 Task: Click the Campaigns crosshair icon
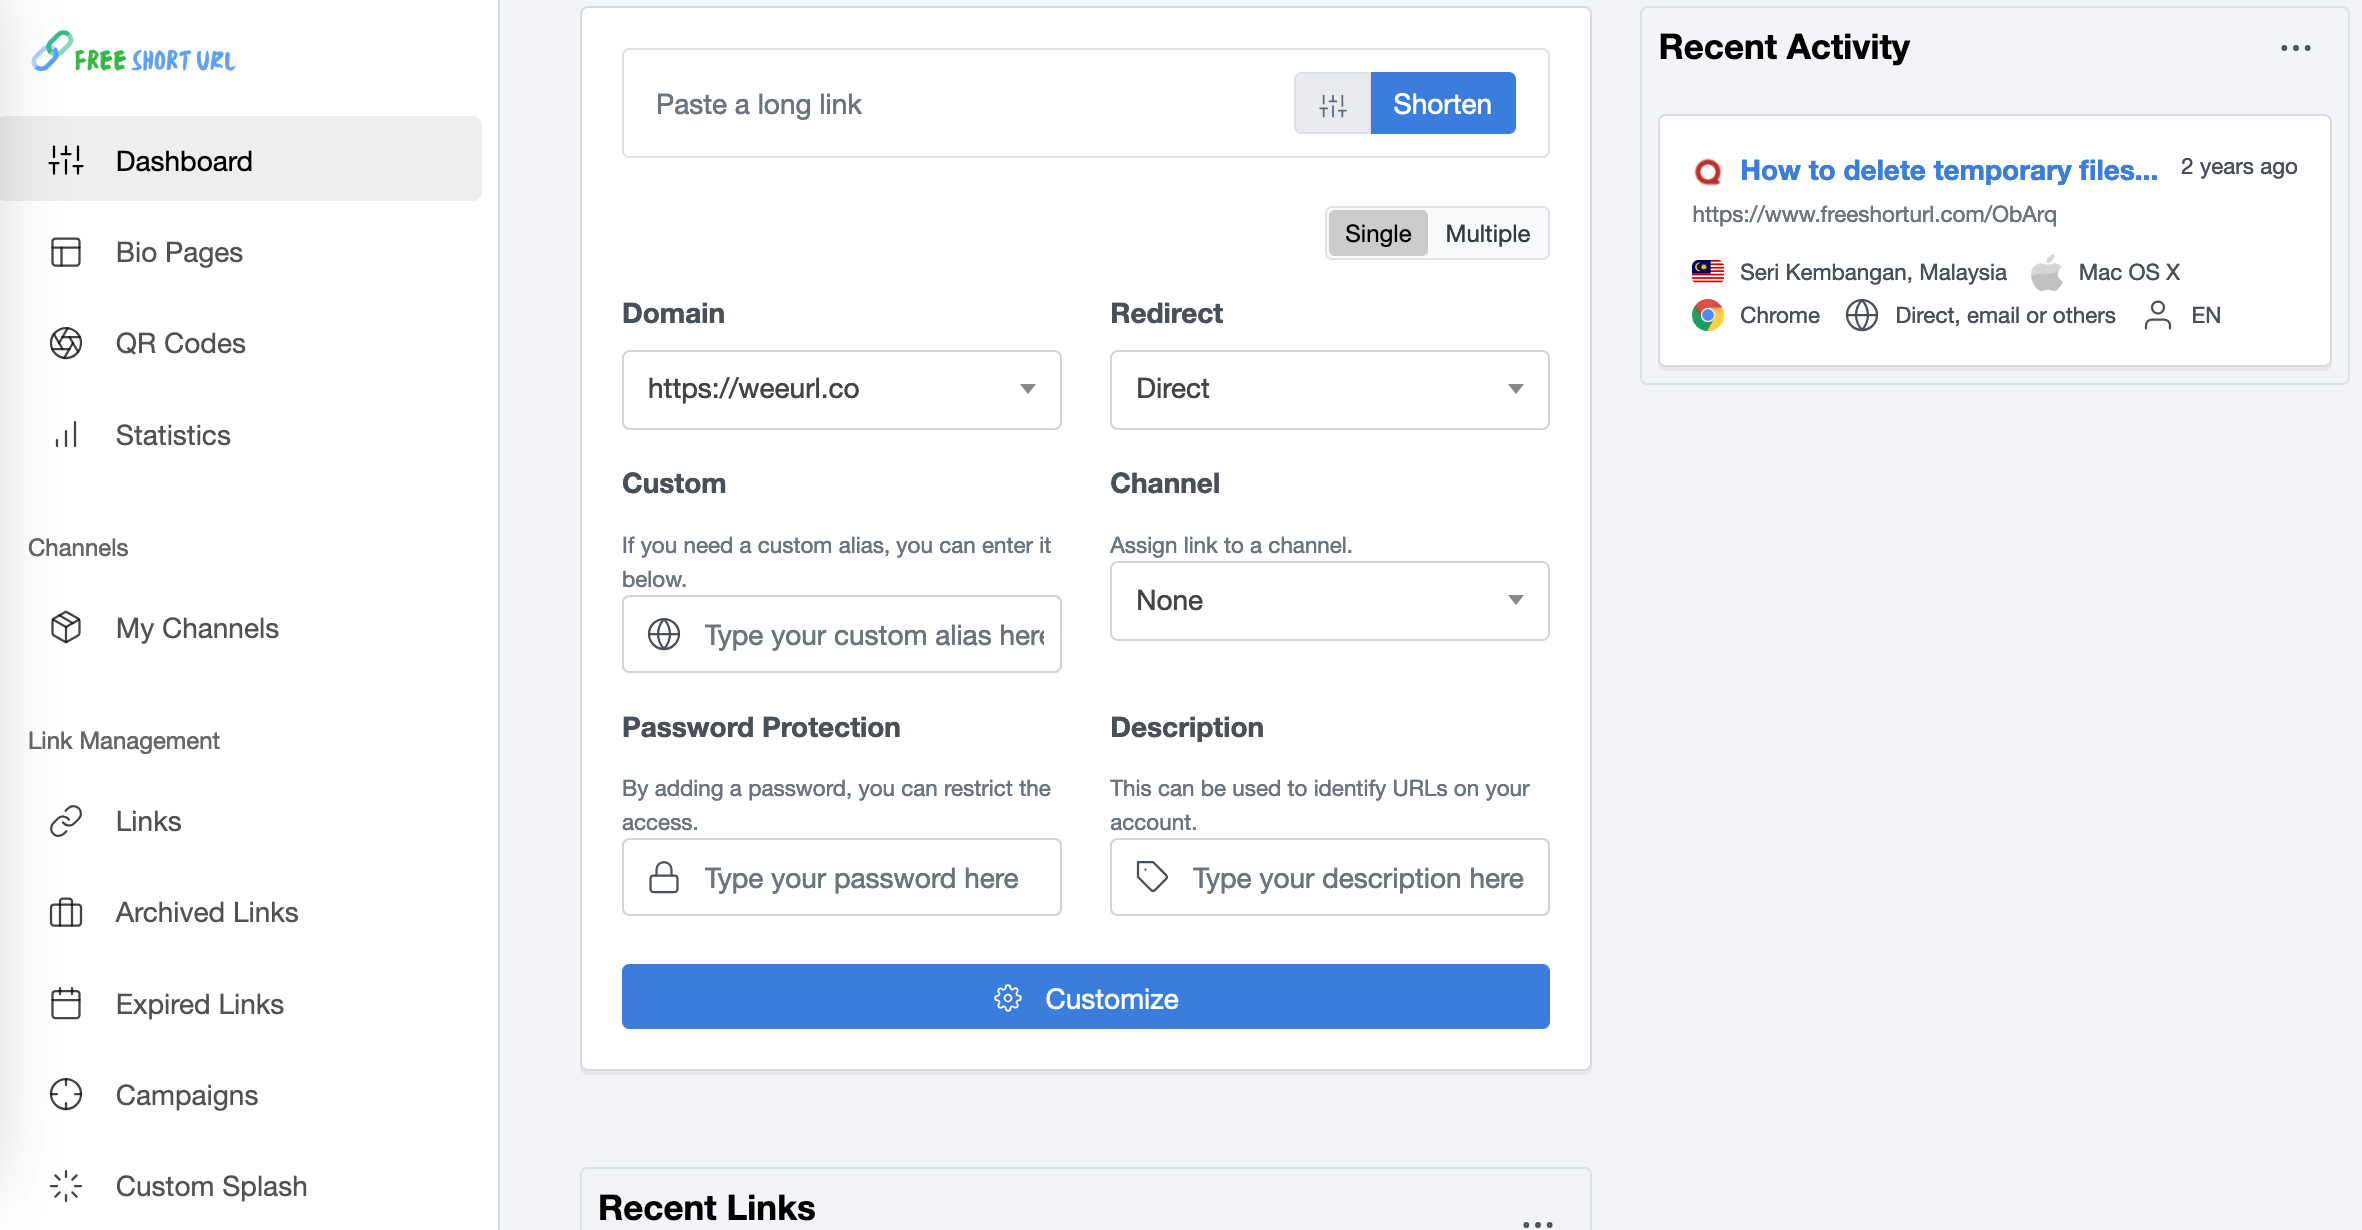pyautogui.click(x=66, y=1095)
